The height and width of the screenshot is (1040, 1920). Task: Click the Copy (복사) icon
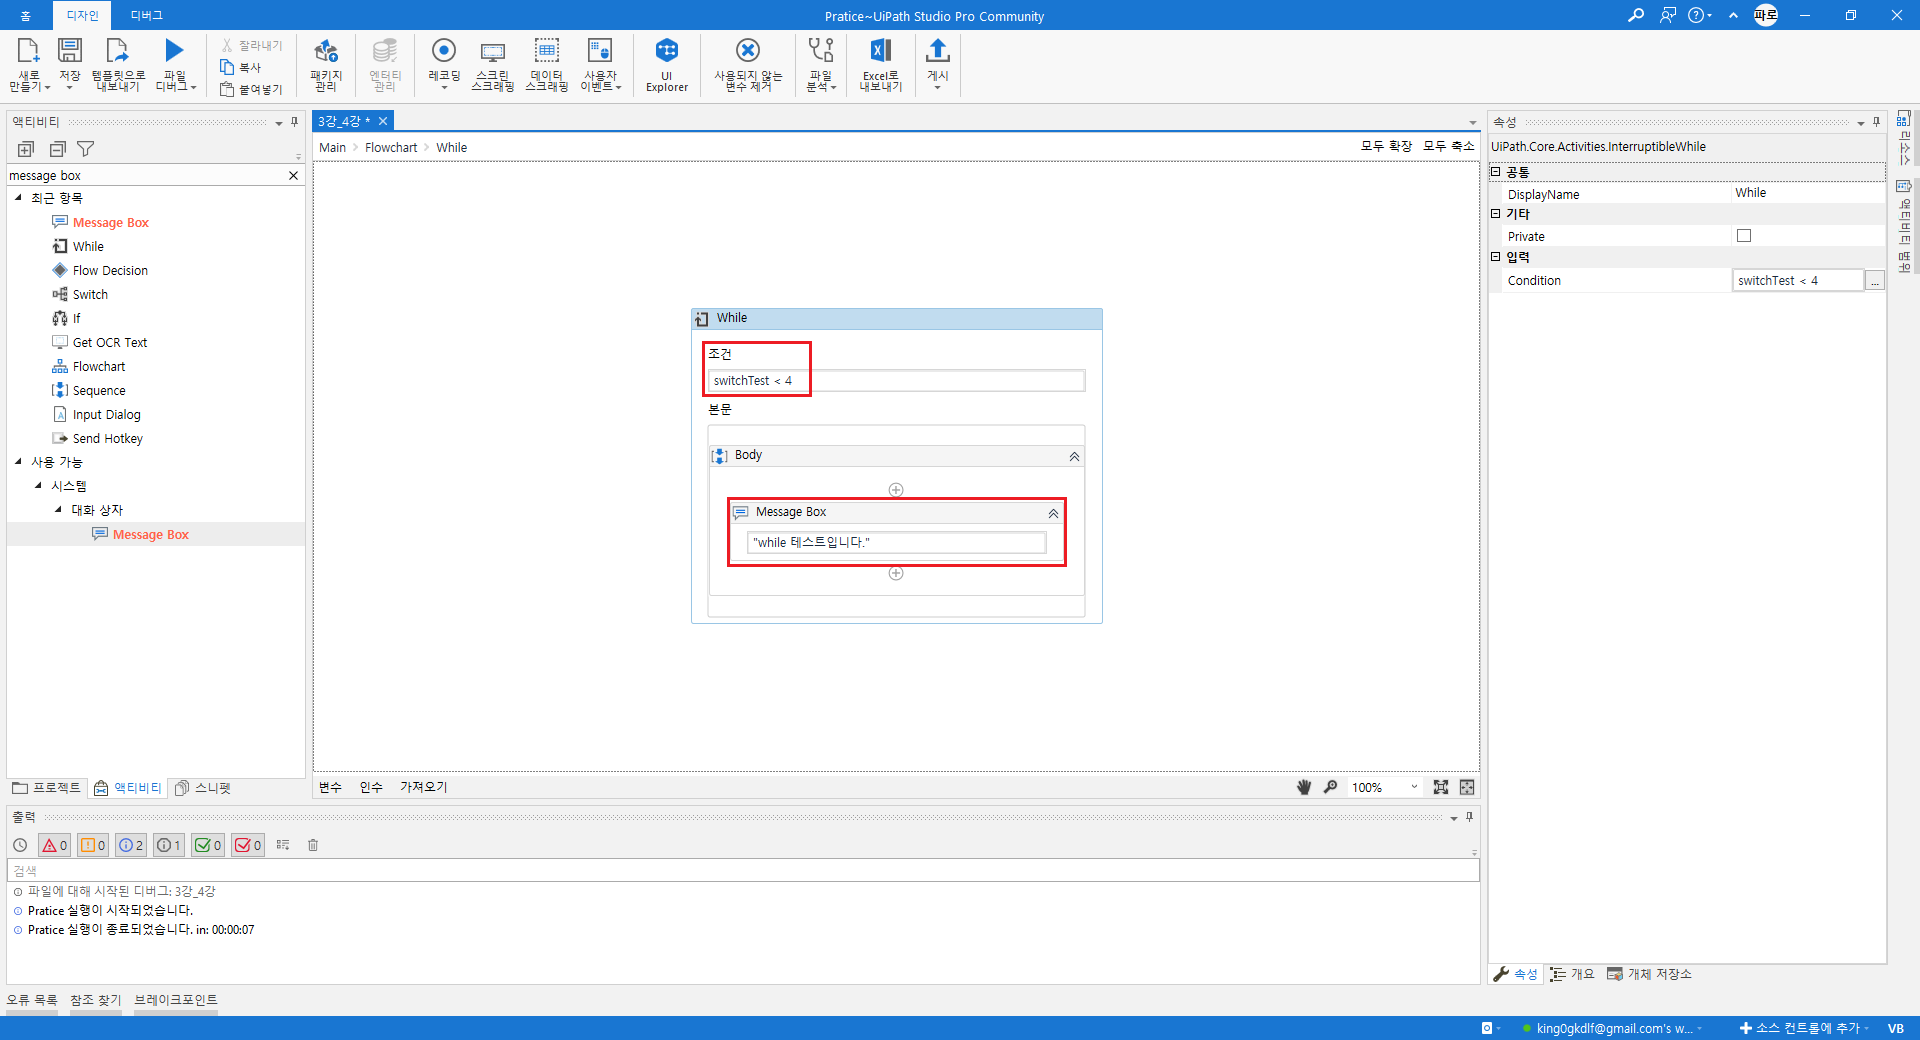pos(227,67)
